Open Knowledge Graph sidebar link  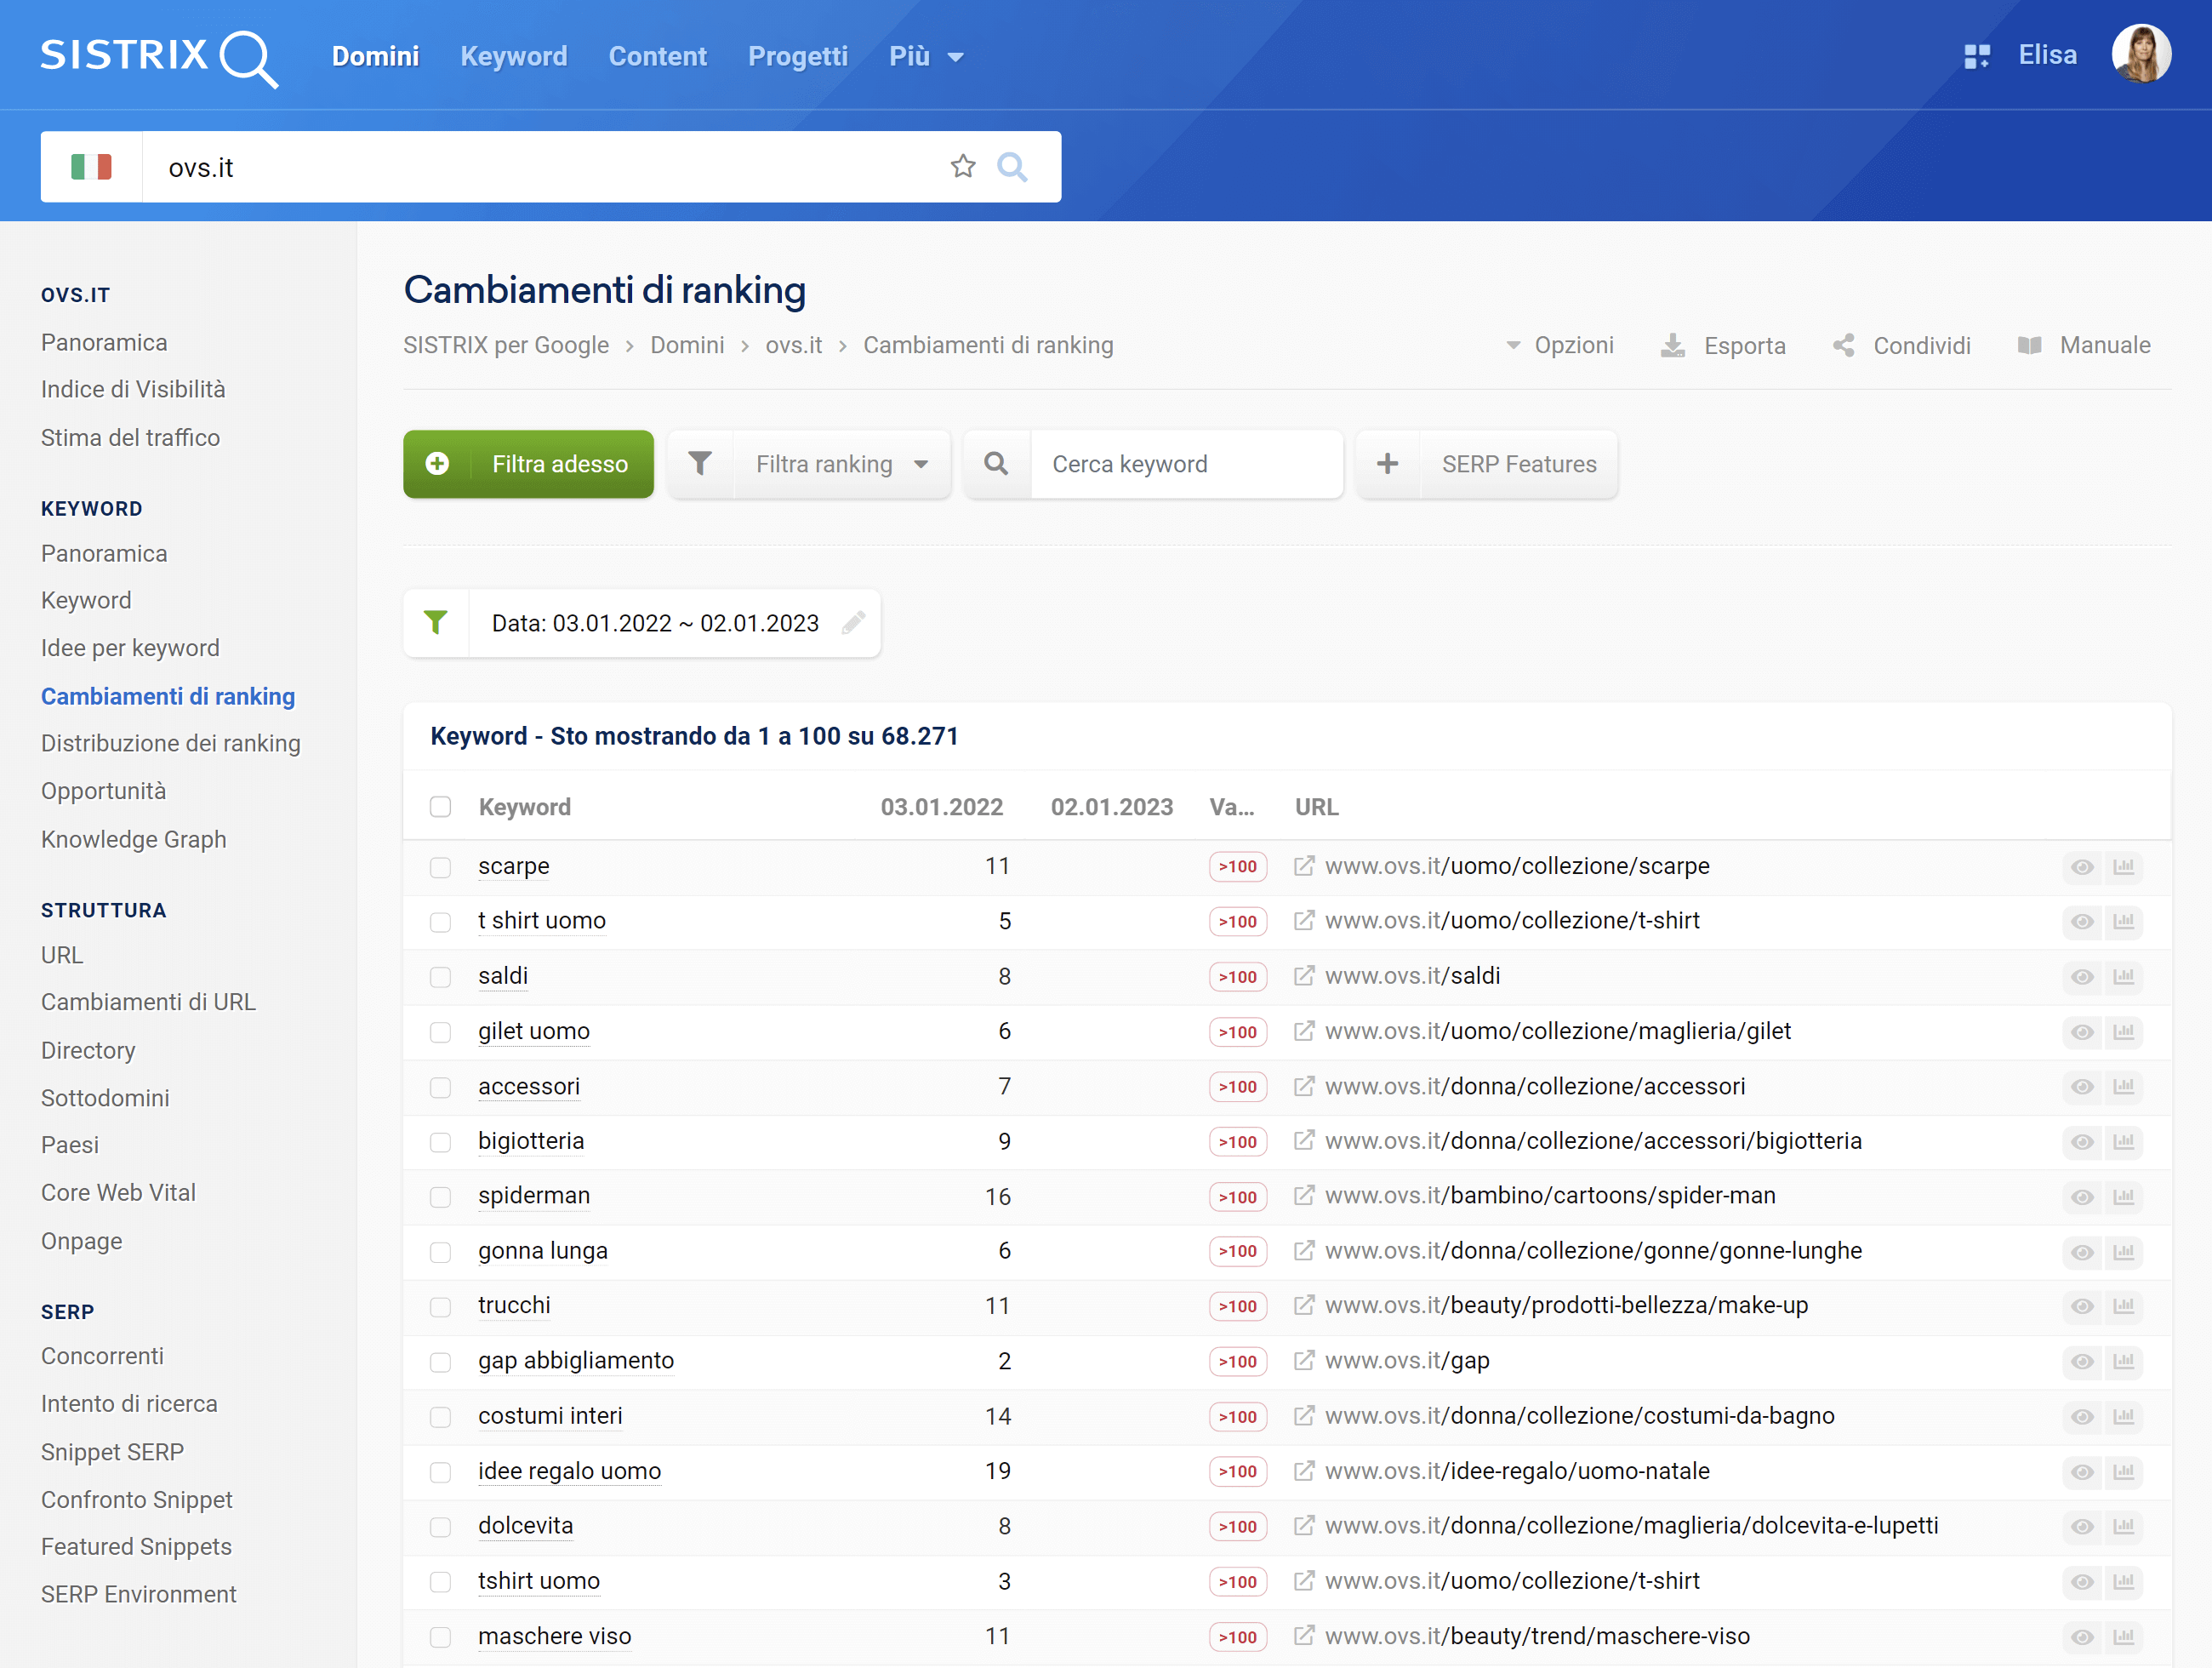click(133, 839)
